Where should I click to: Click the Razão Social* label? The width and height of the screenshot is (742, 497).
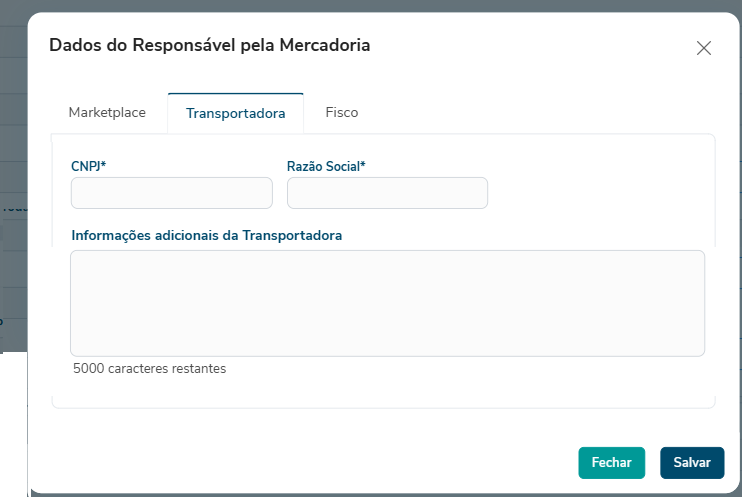(x=326, y=166)
